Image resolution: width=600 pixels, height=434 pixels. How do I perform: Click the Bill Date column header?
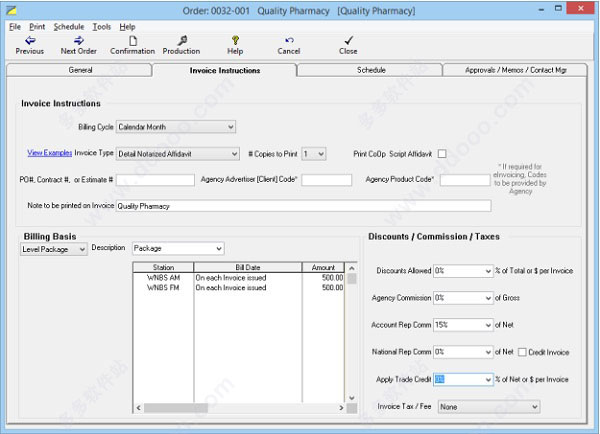coord(248,268)
